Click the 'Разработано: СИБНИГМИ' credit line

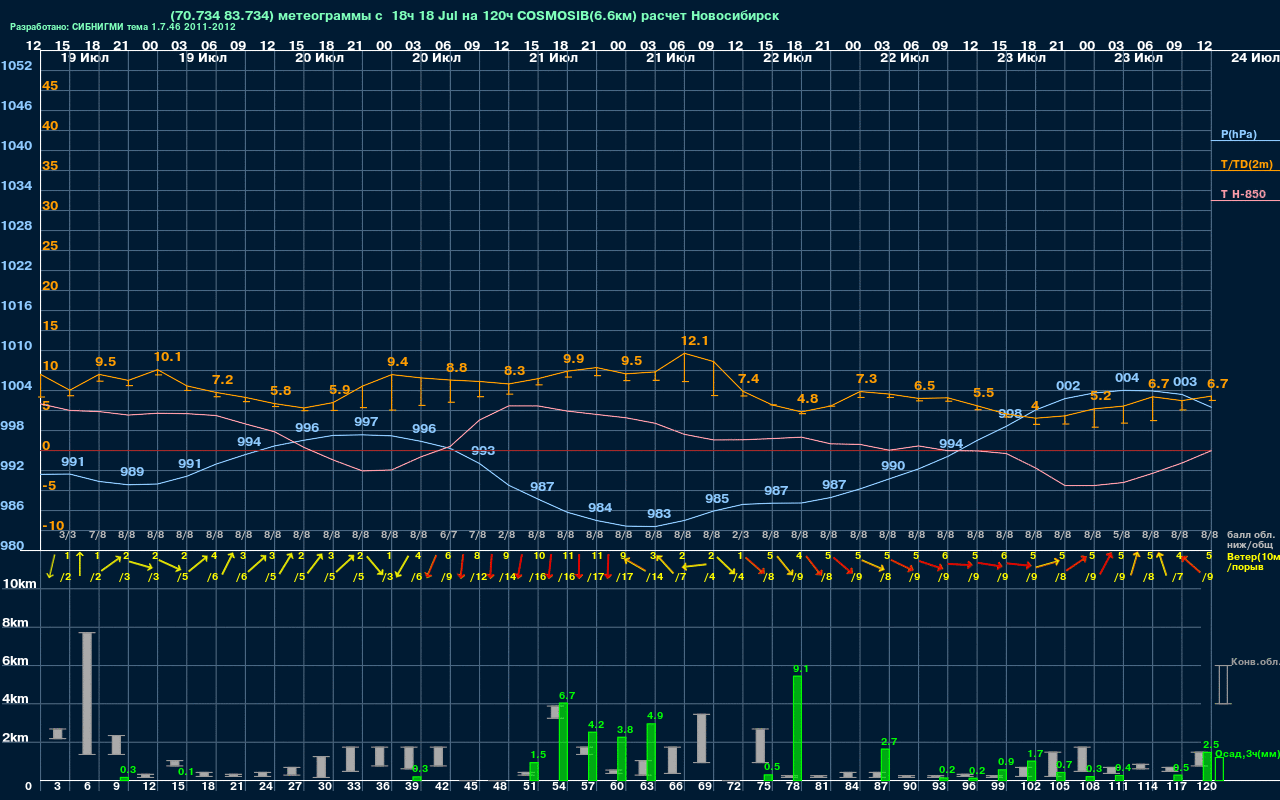[x=122, y=27]
